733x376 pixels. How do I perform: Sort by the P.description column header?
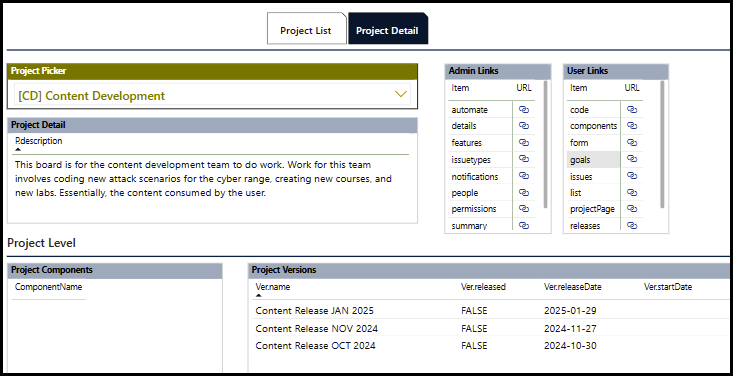coord(38,141)
